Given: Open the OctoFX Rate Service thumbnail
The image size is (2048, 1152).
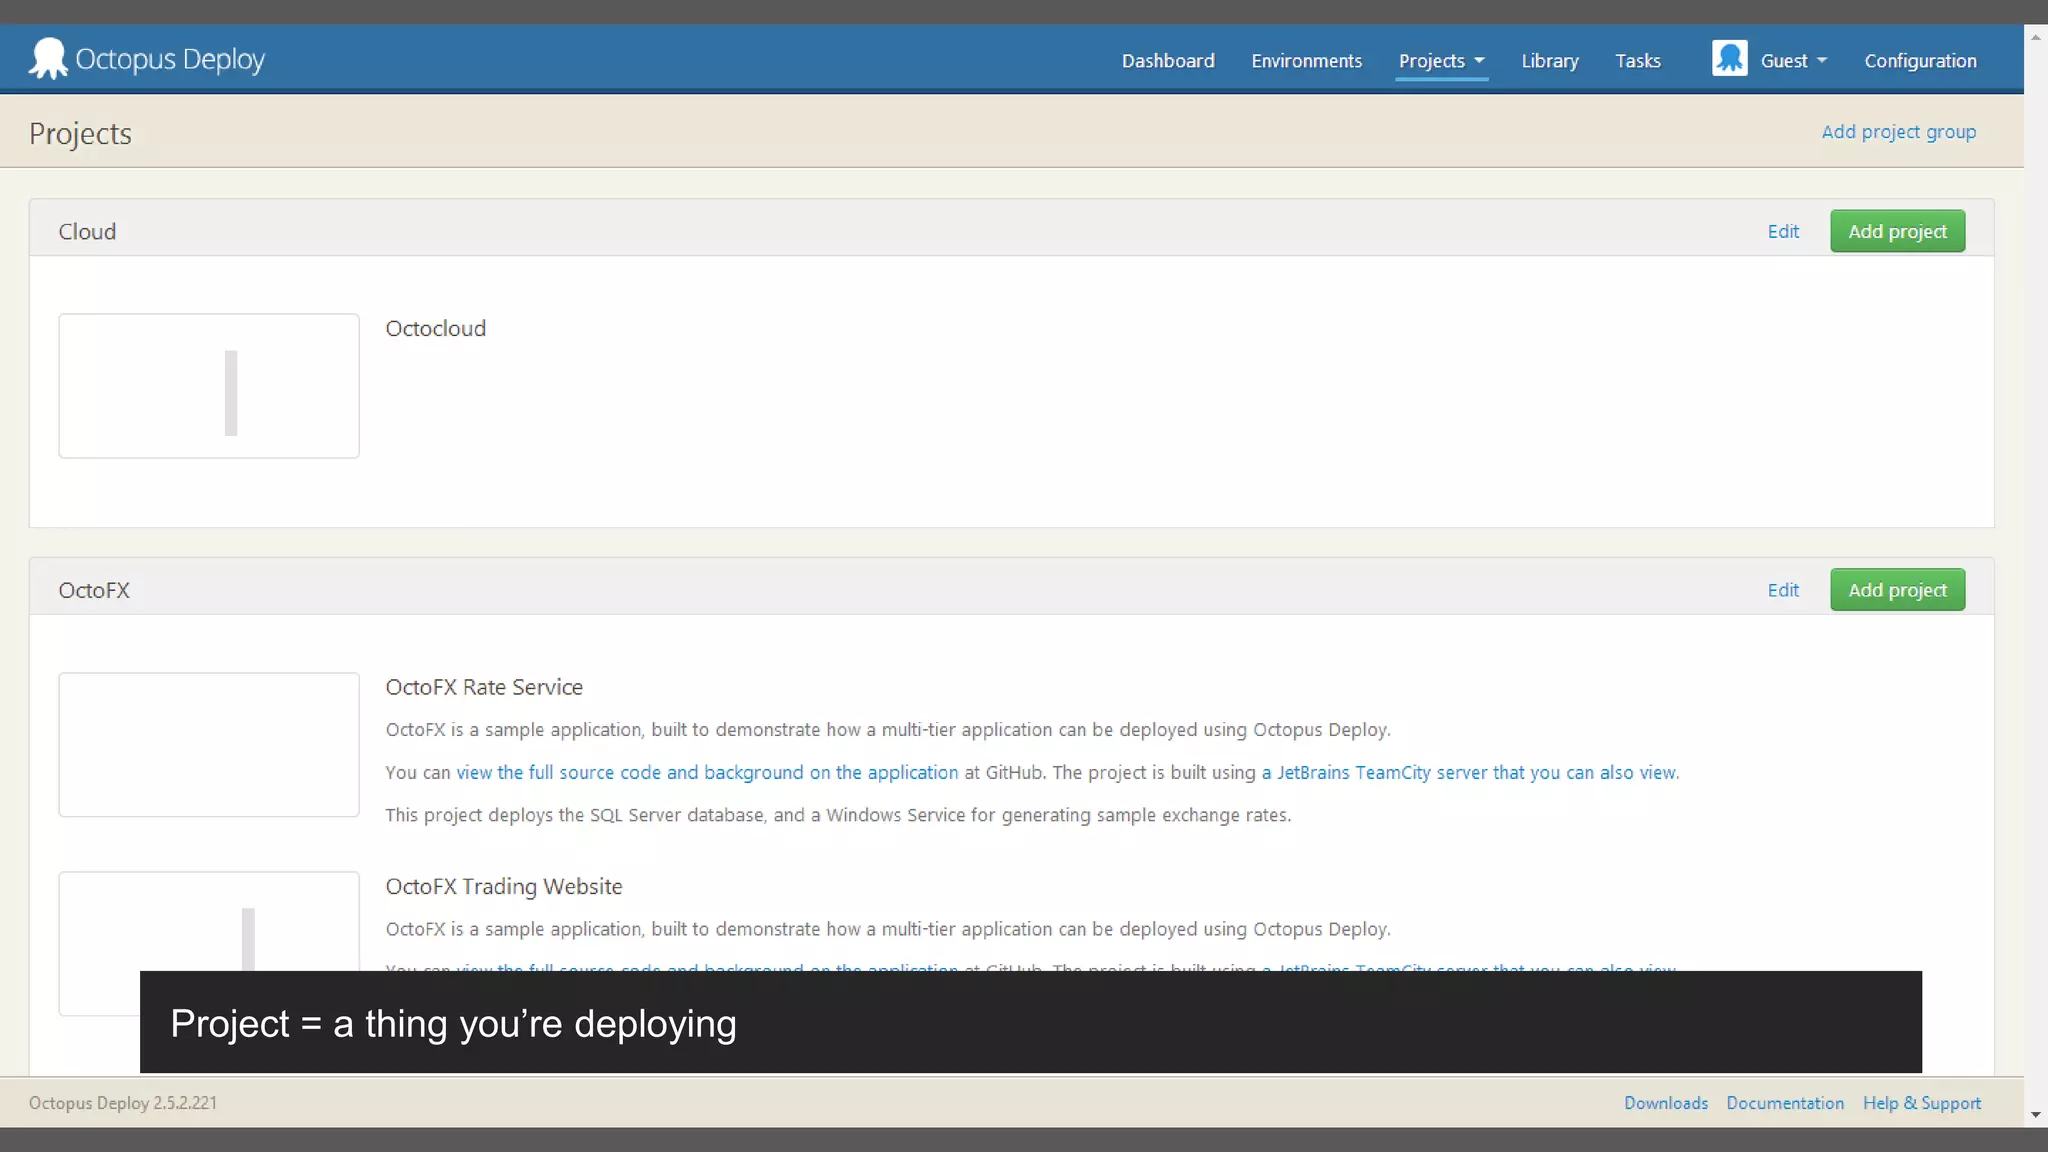Looking at the screenshot, I should click(209, 744).
